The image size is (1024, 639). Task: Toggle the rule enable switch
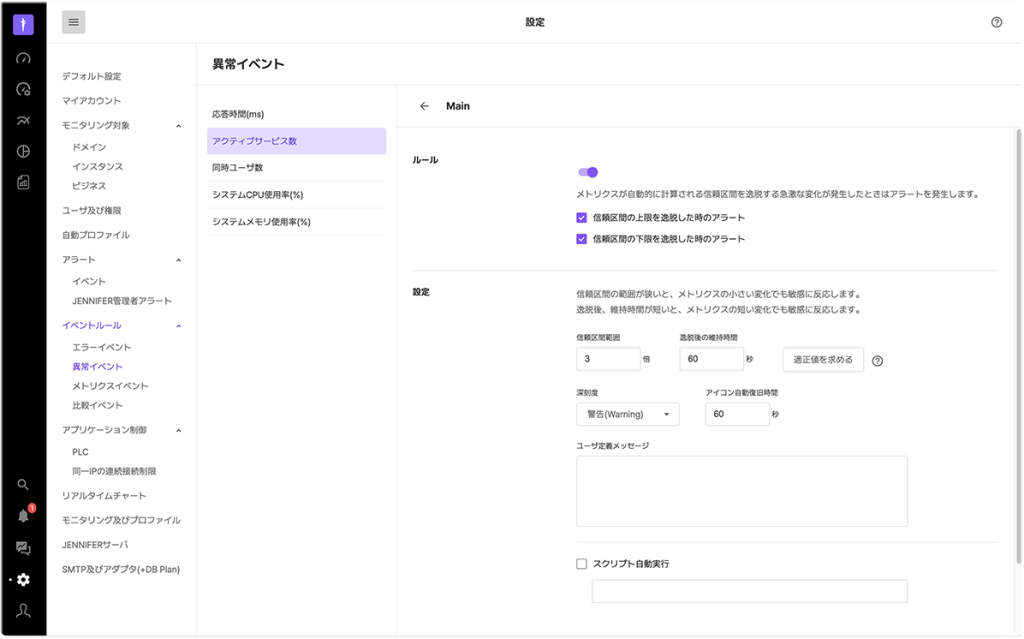click(588, 172)
